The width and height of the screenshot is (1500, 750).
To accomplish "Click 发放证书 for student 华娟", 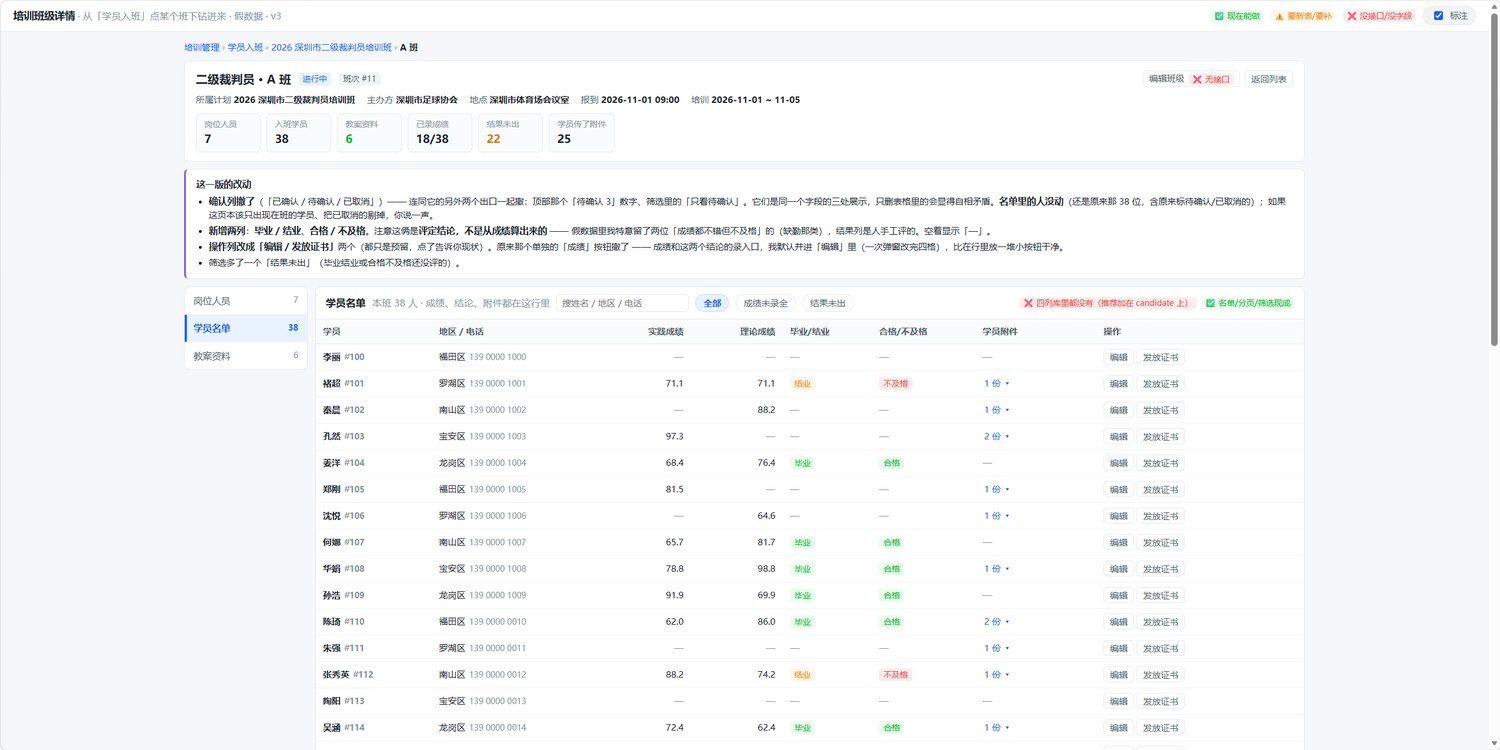I will pyautogui.click(x=1161, y=569).
